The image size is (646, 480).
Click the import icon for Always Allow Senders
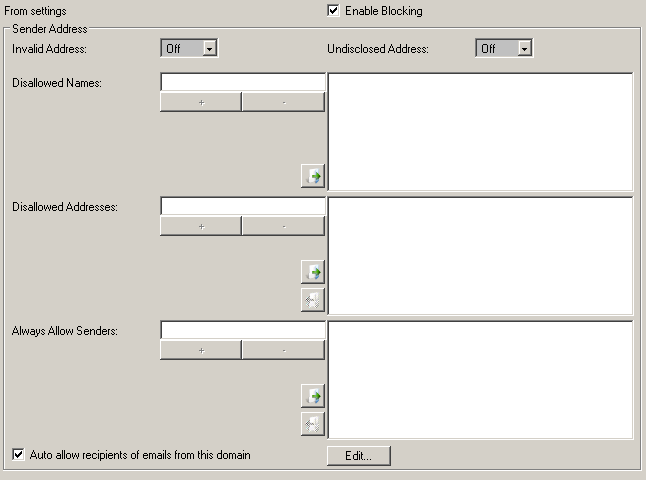click(x=313, y=396)
